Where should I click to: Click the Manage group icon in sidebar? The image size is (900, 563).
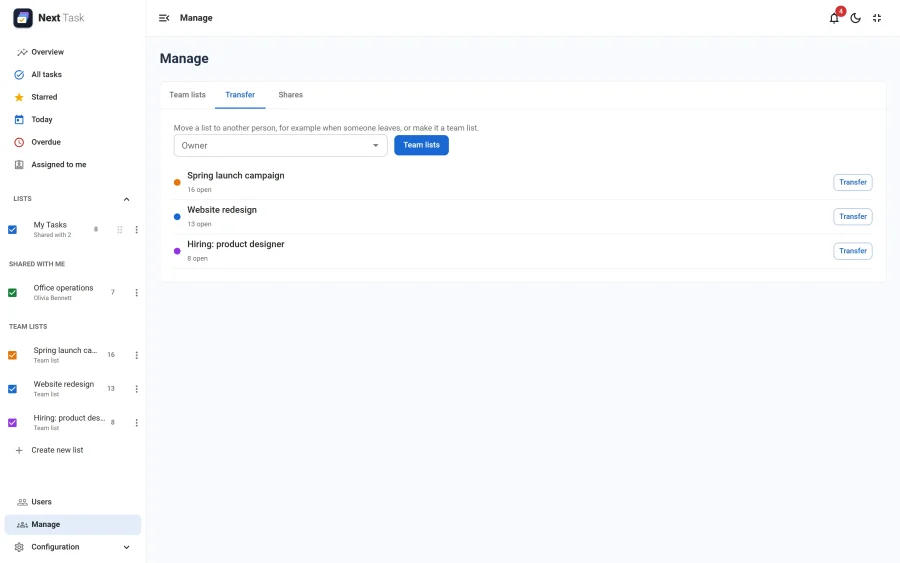tap(22, 525)
